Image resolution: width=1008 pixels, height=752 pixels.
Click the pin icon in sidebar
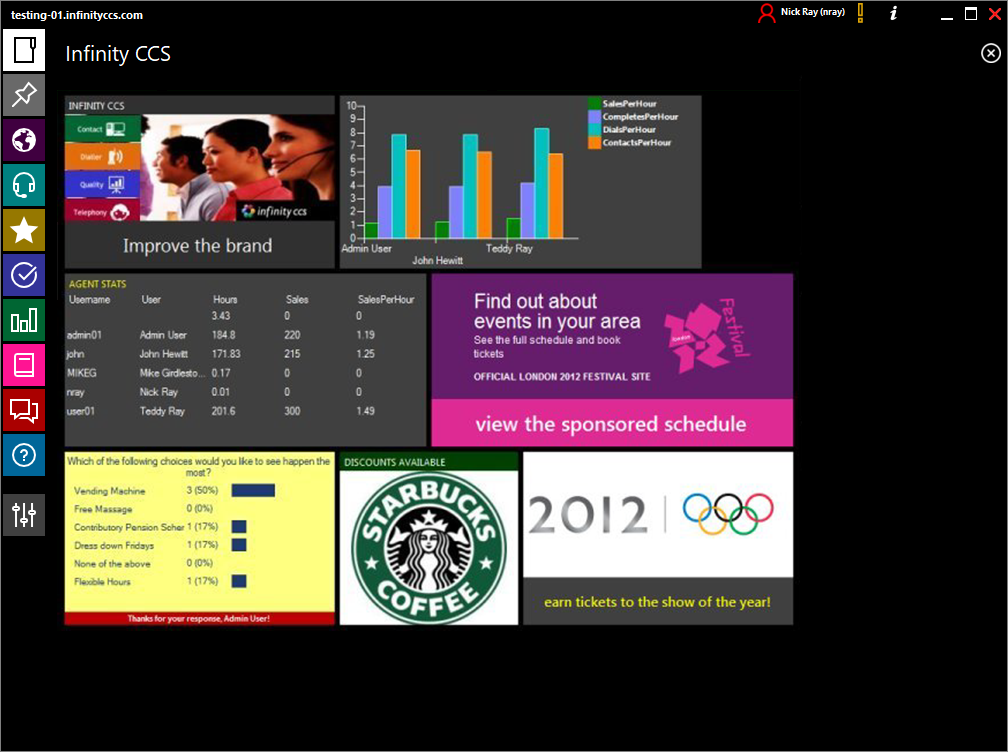pos(24,95)
